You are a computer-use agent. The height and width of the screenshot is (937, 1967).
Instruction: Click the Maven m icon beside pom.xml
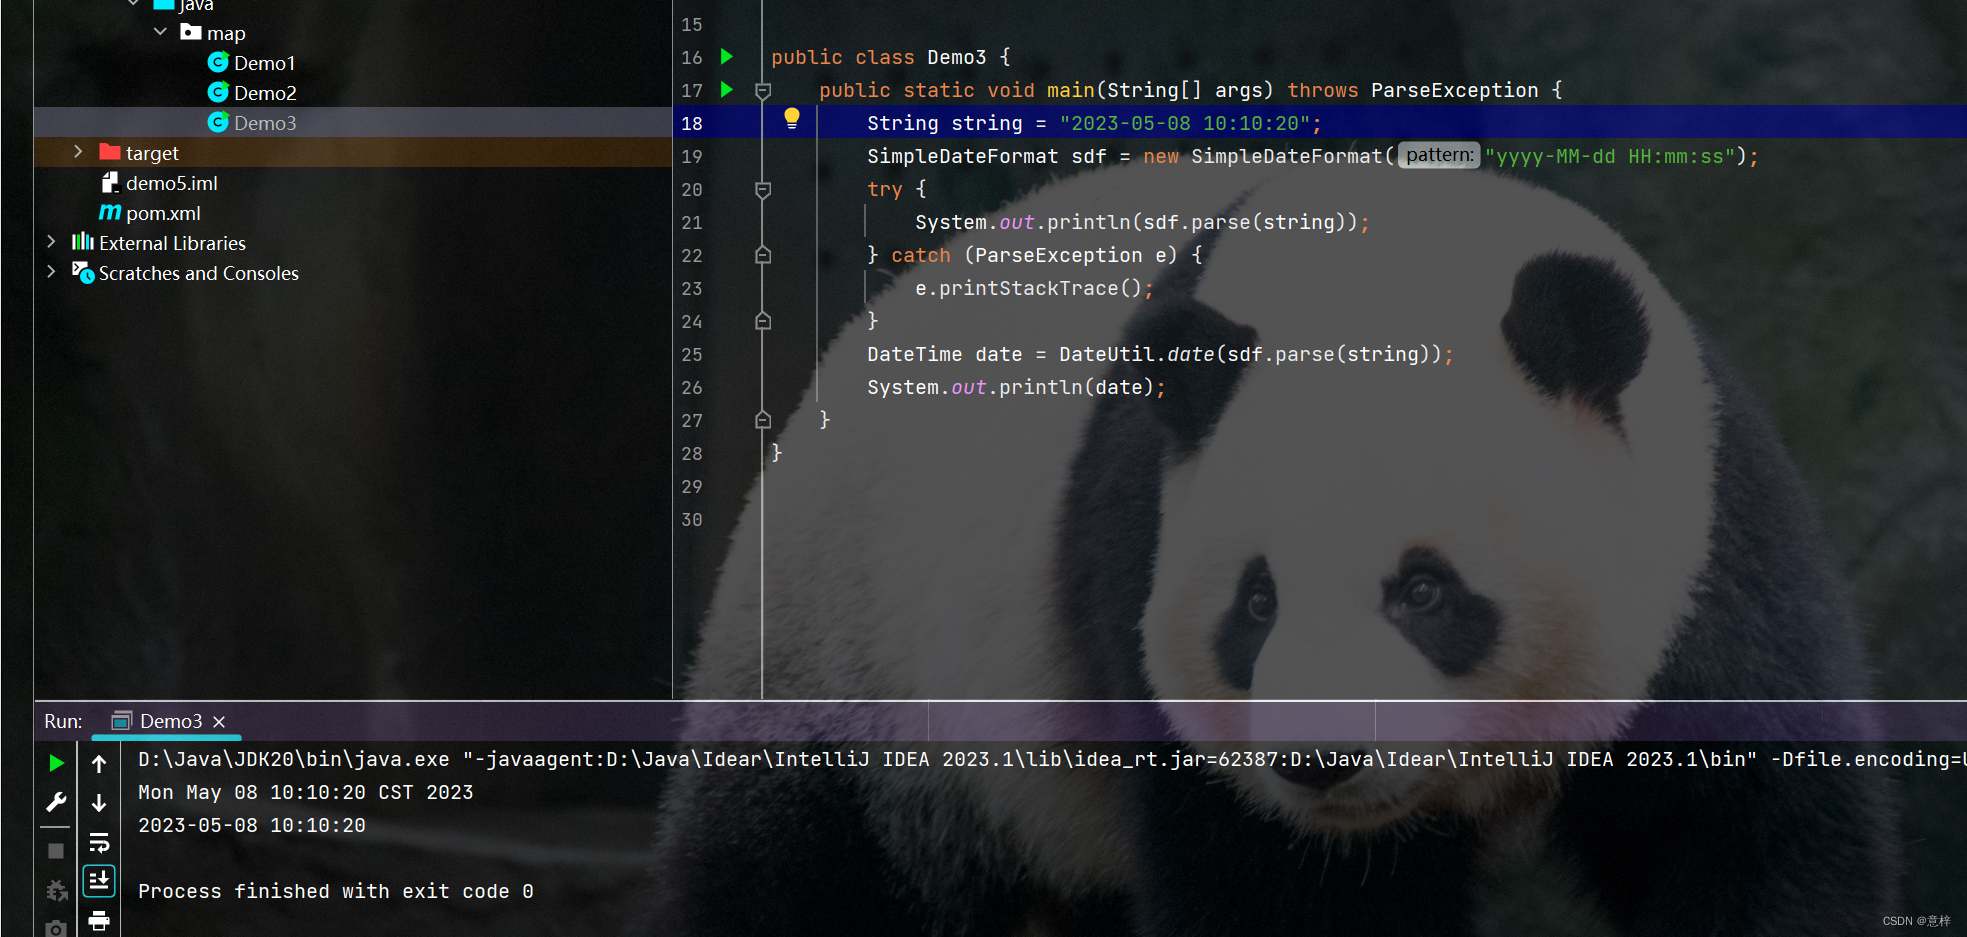pos(110,212)
